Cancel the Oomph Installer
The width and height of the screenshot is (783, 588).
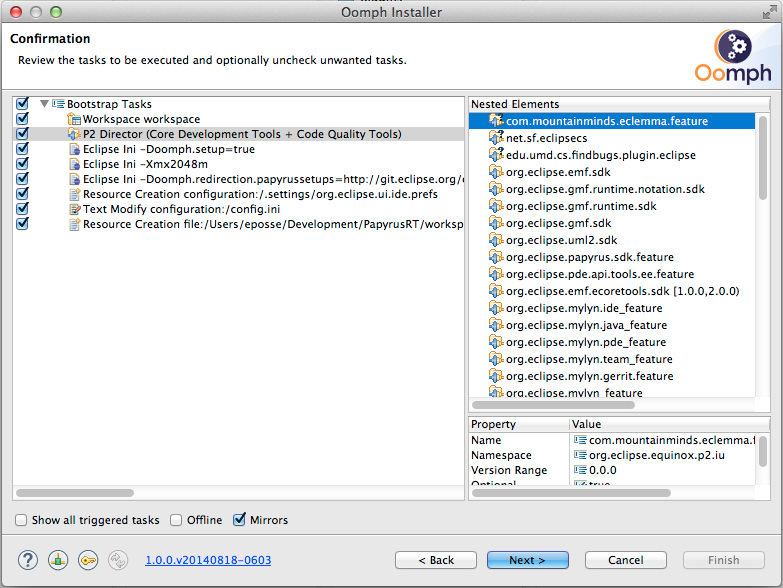(x=626, y=560)
